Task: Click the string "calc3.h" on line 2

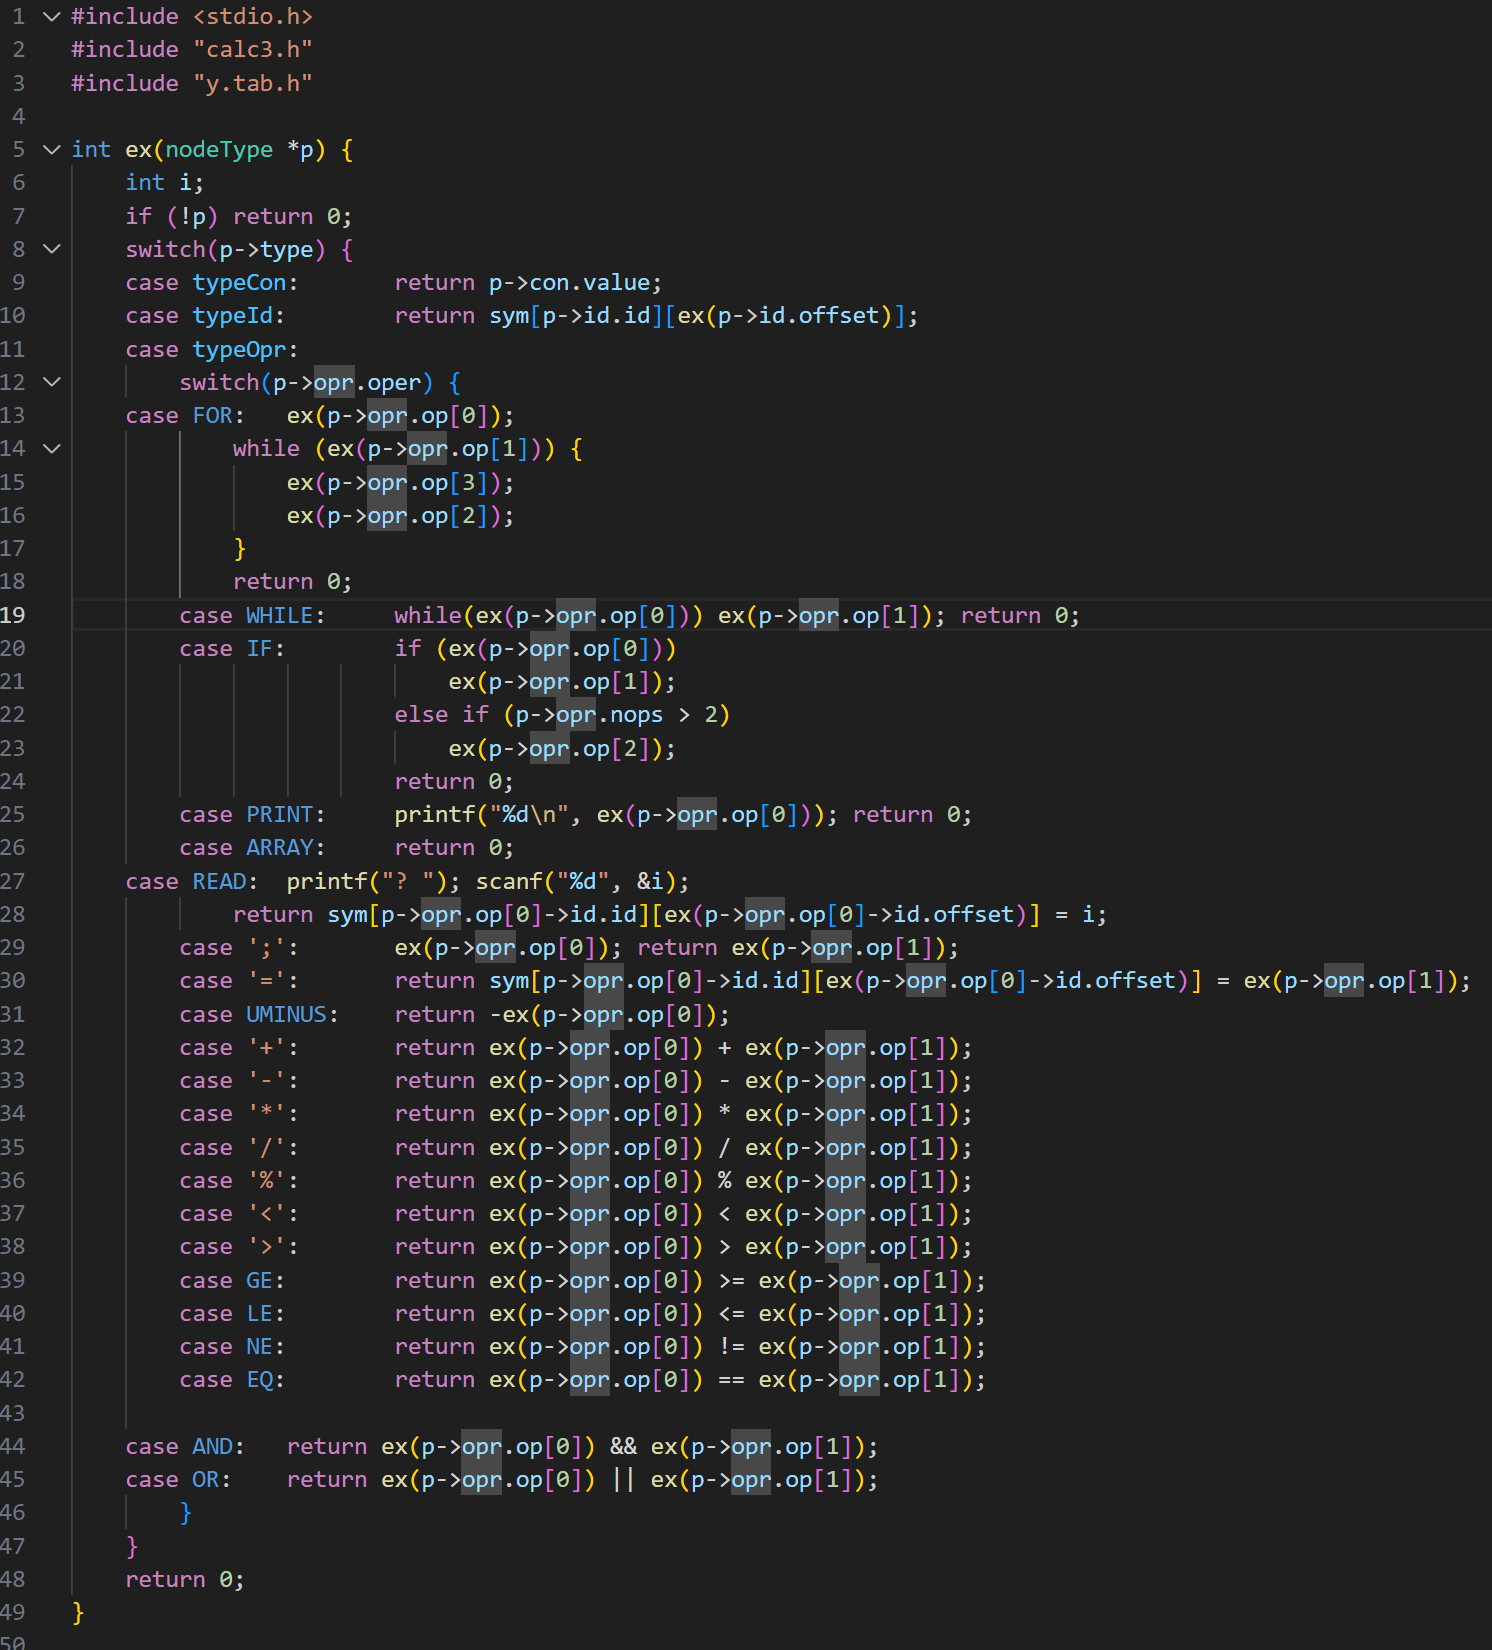Action: pos(253,50)
